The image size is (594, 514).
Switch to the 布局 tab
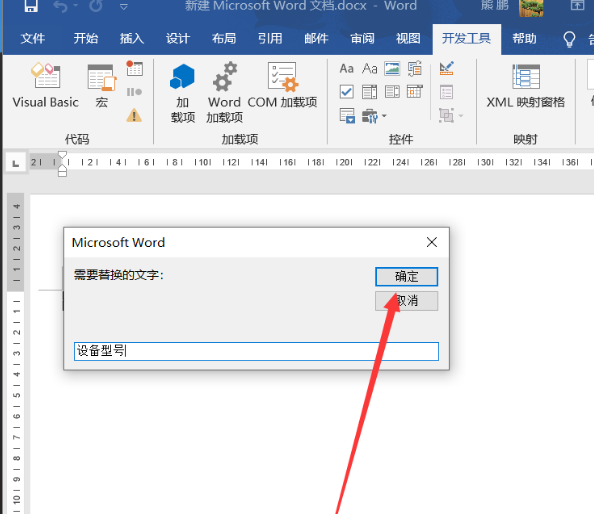(224, 39)
